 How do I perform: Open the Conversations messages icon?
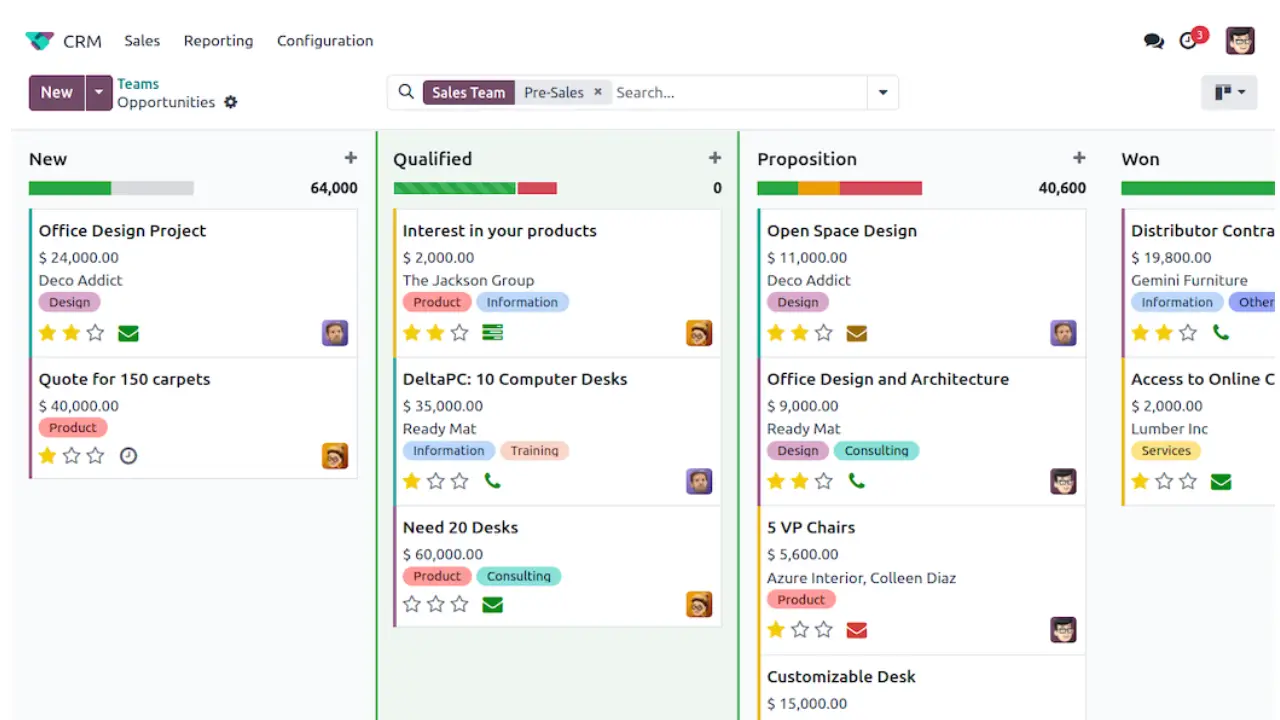(x=1153, y=41)
